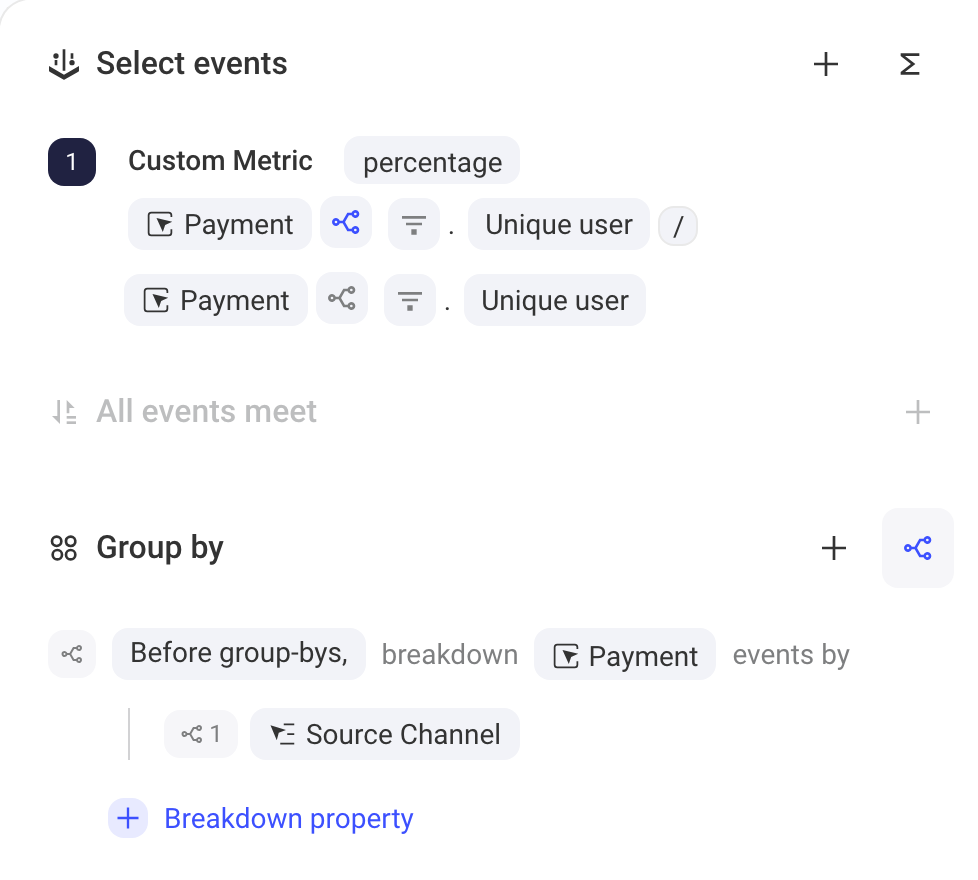978x880 pixels.
Task: Add a group with Group by plus icon
Action: tap(834, 548)
